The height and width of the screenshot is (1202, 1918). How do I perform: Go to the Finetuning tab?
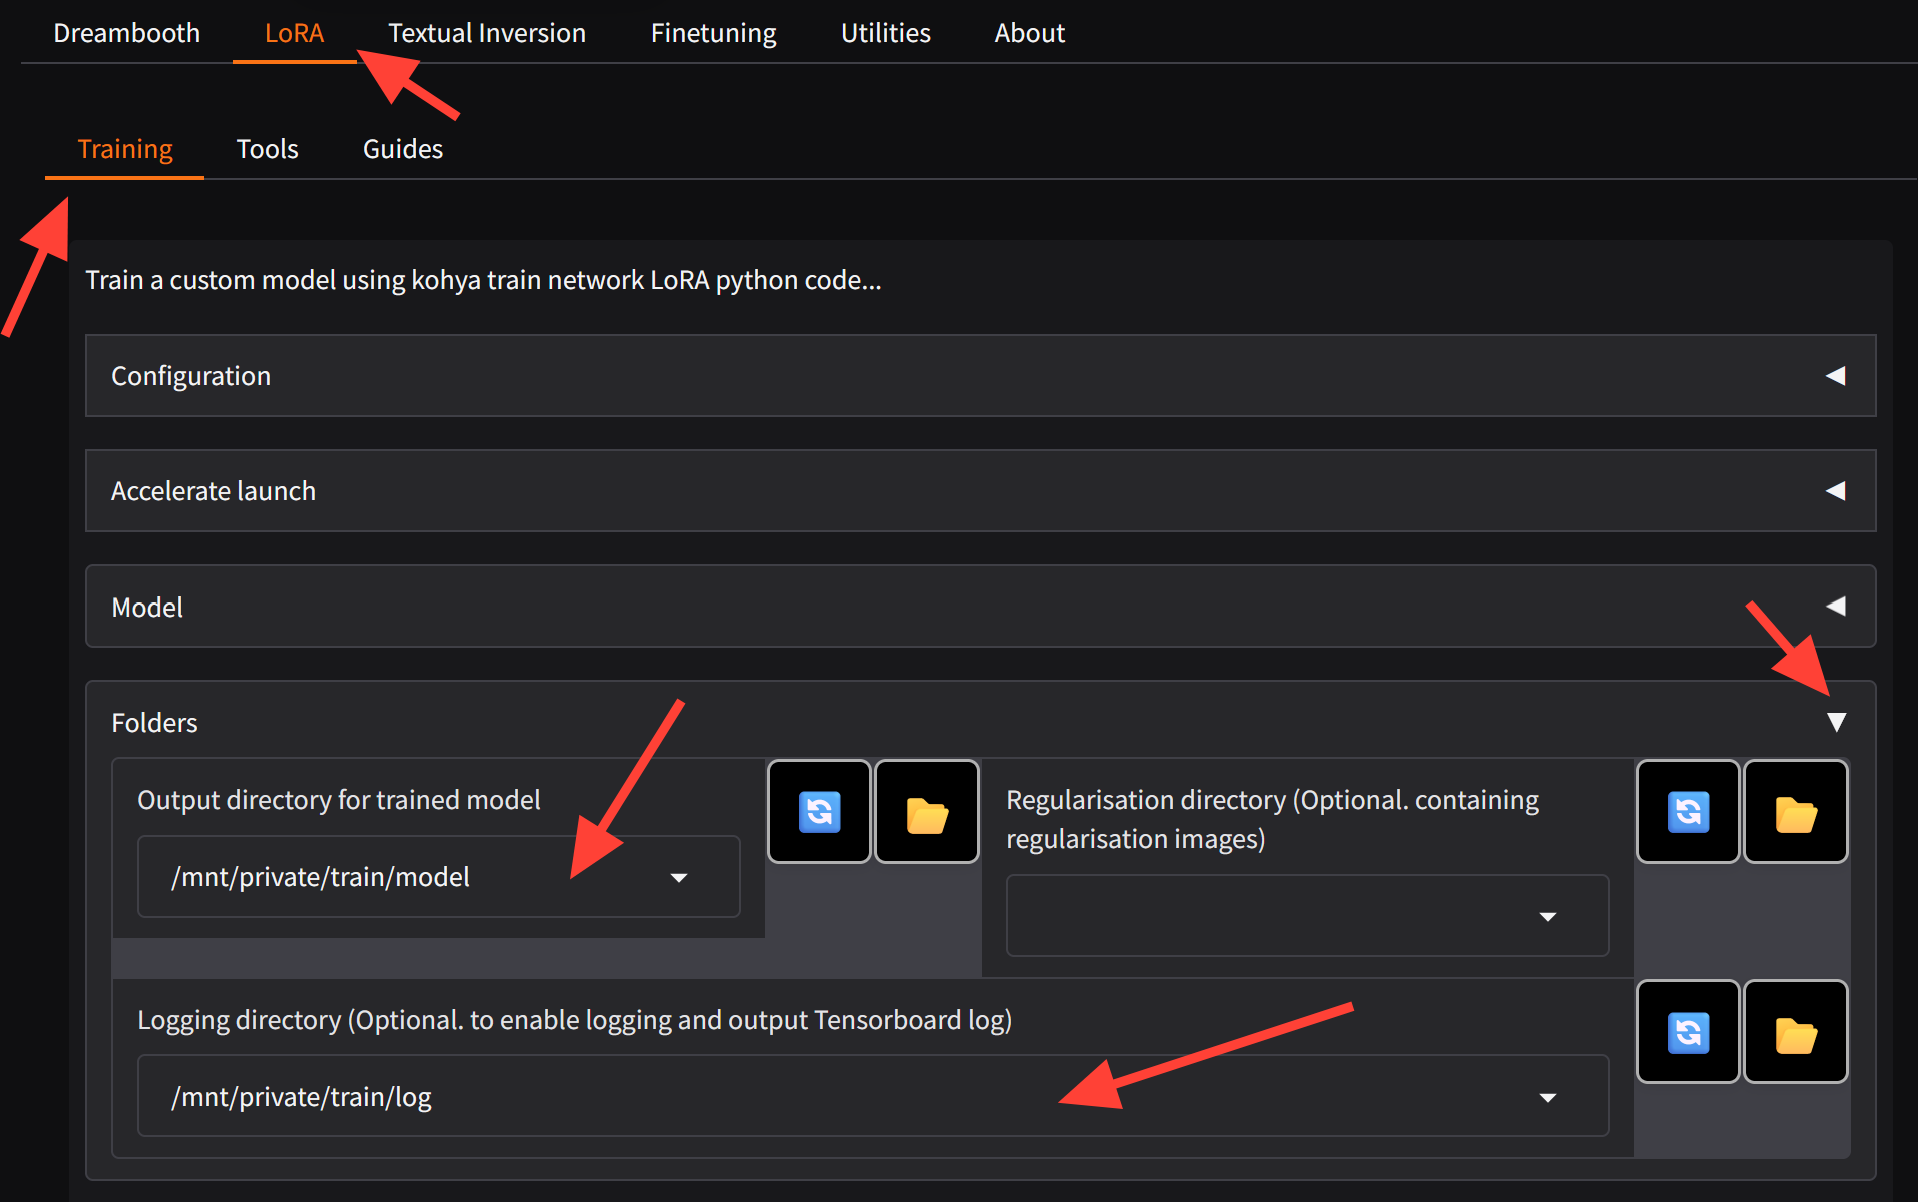click(x=713, y=33)
